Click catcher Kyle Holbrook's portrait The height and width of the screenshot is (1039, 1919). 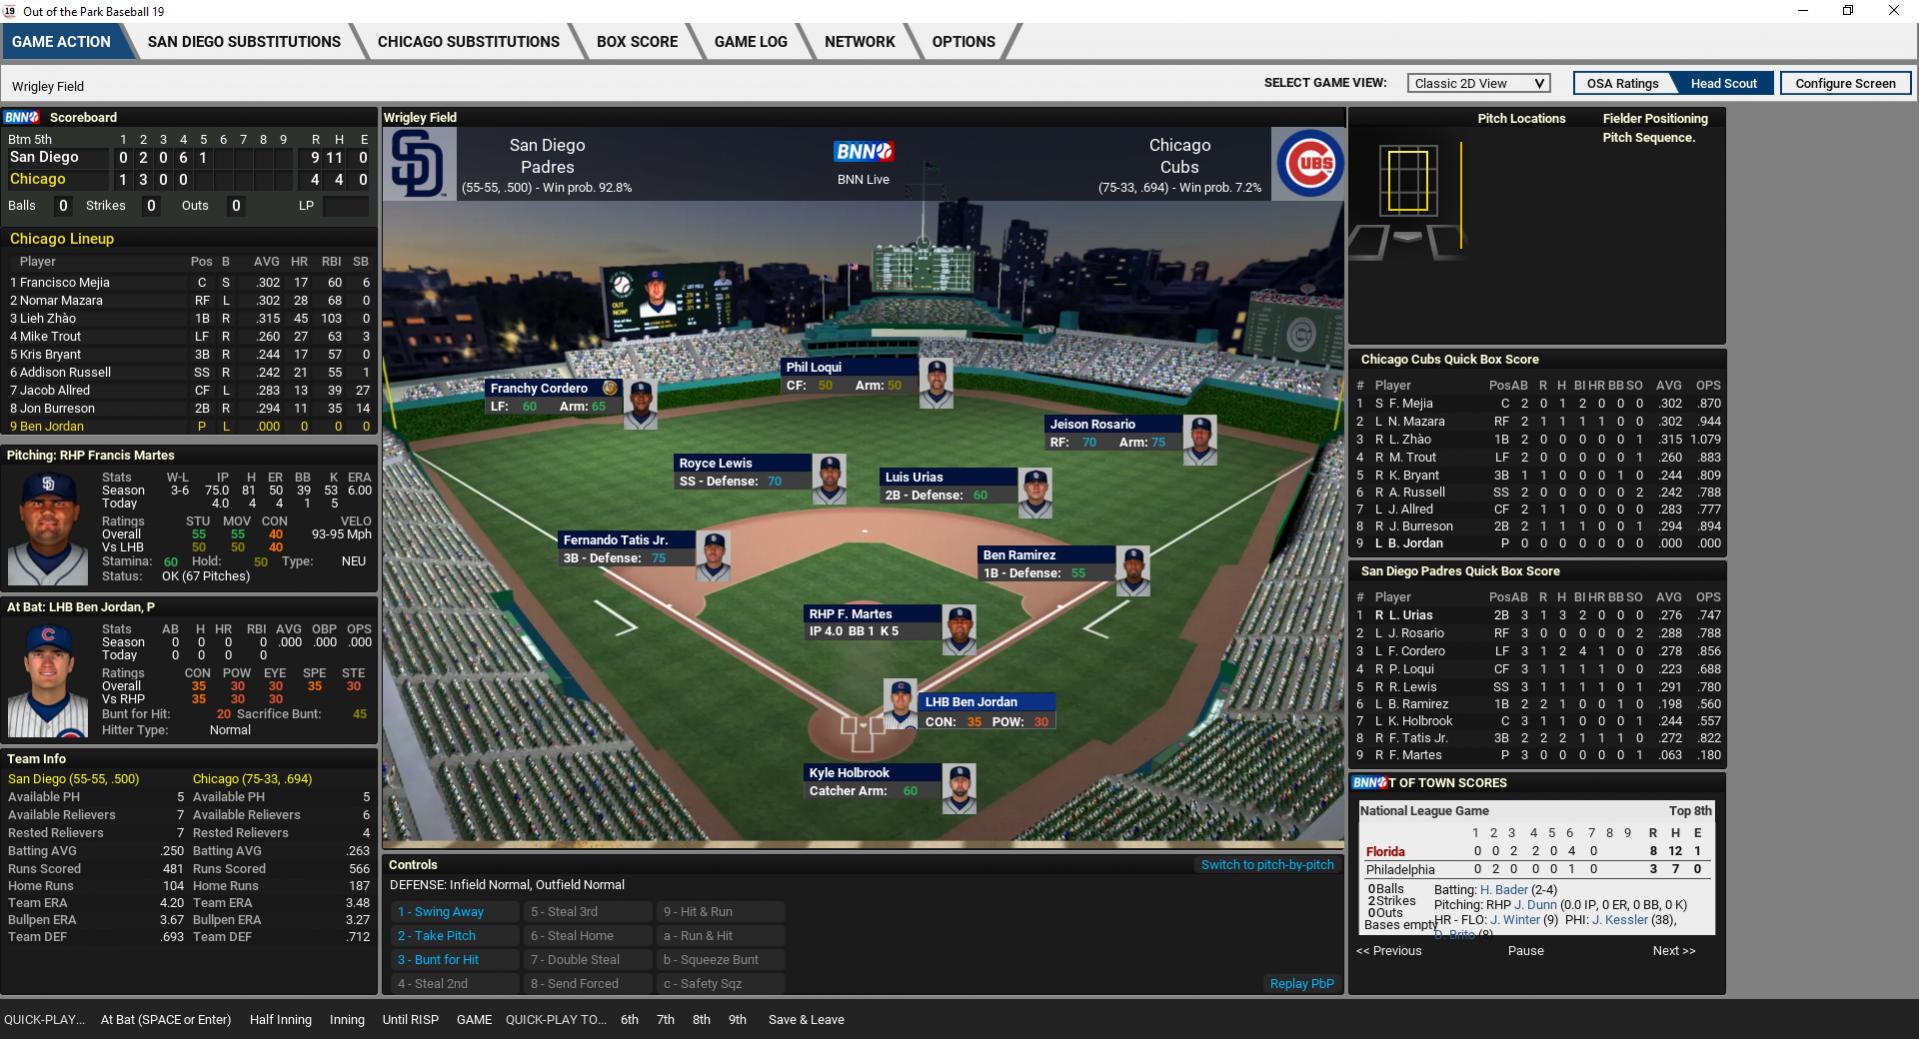pyautogui.click(x=959, y=788)
